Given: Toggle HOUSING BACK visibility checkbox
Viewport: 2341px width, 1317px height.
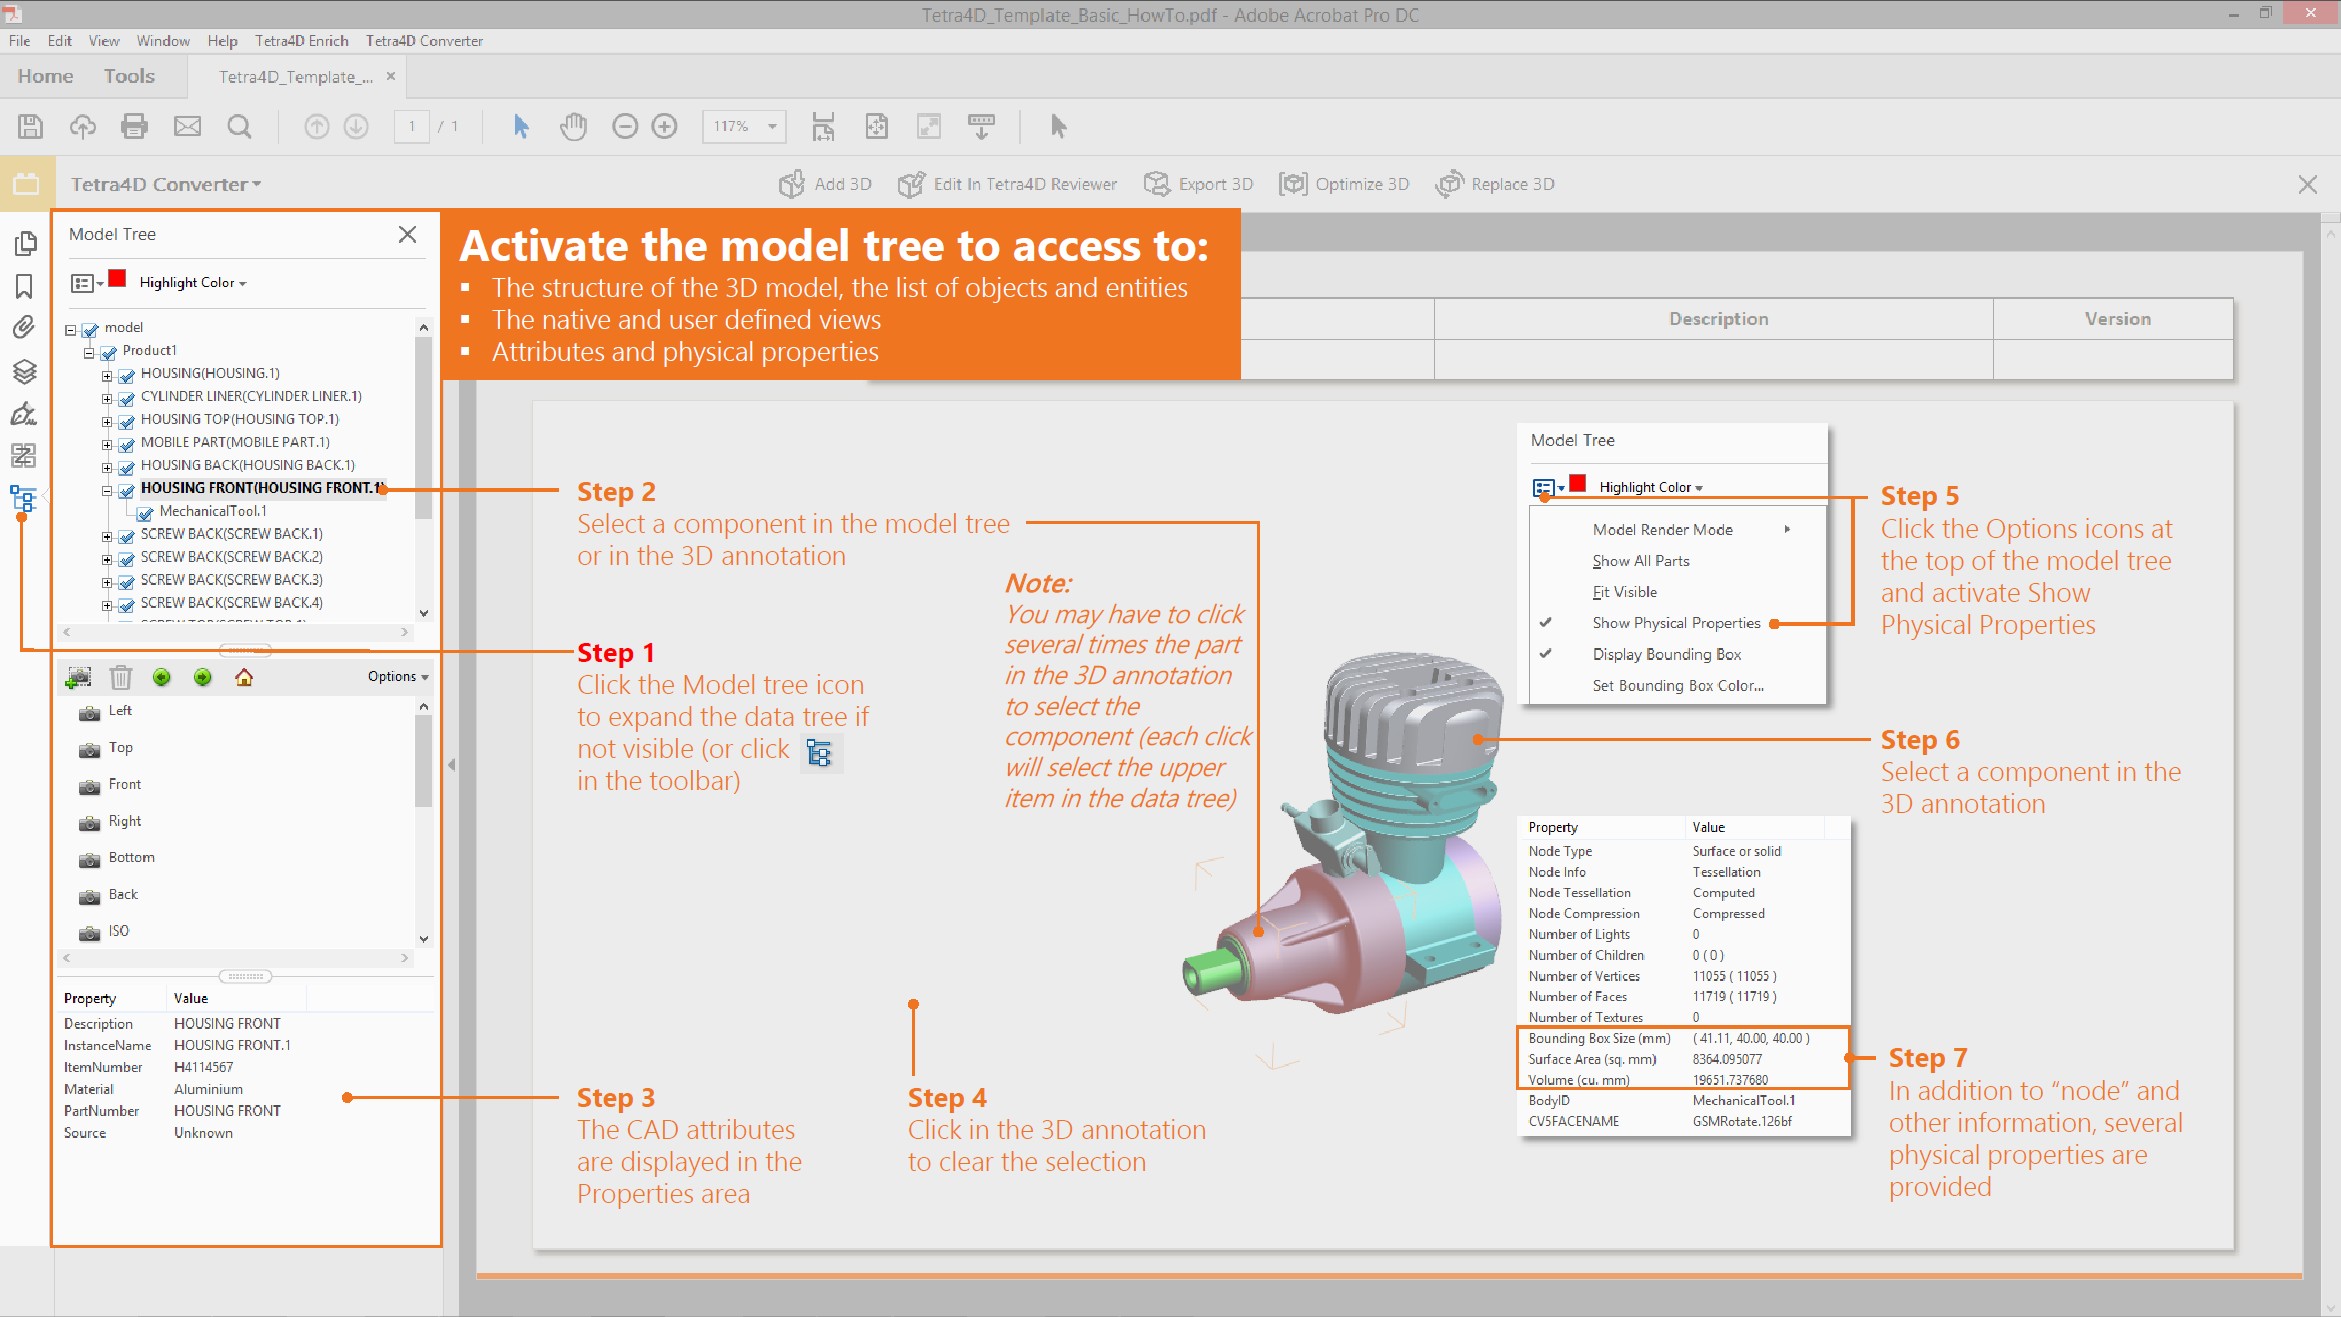Looking at the screenshot, I should [127, 467].
